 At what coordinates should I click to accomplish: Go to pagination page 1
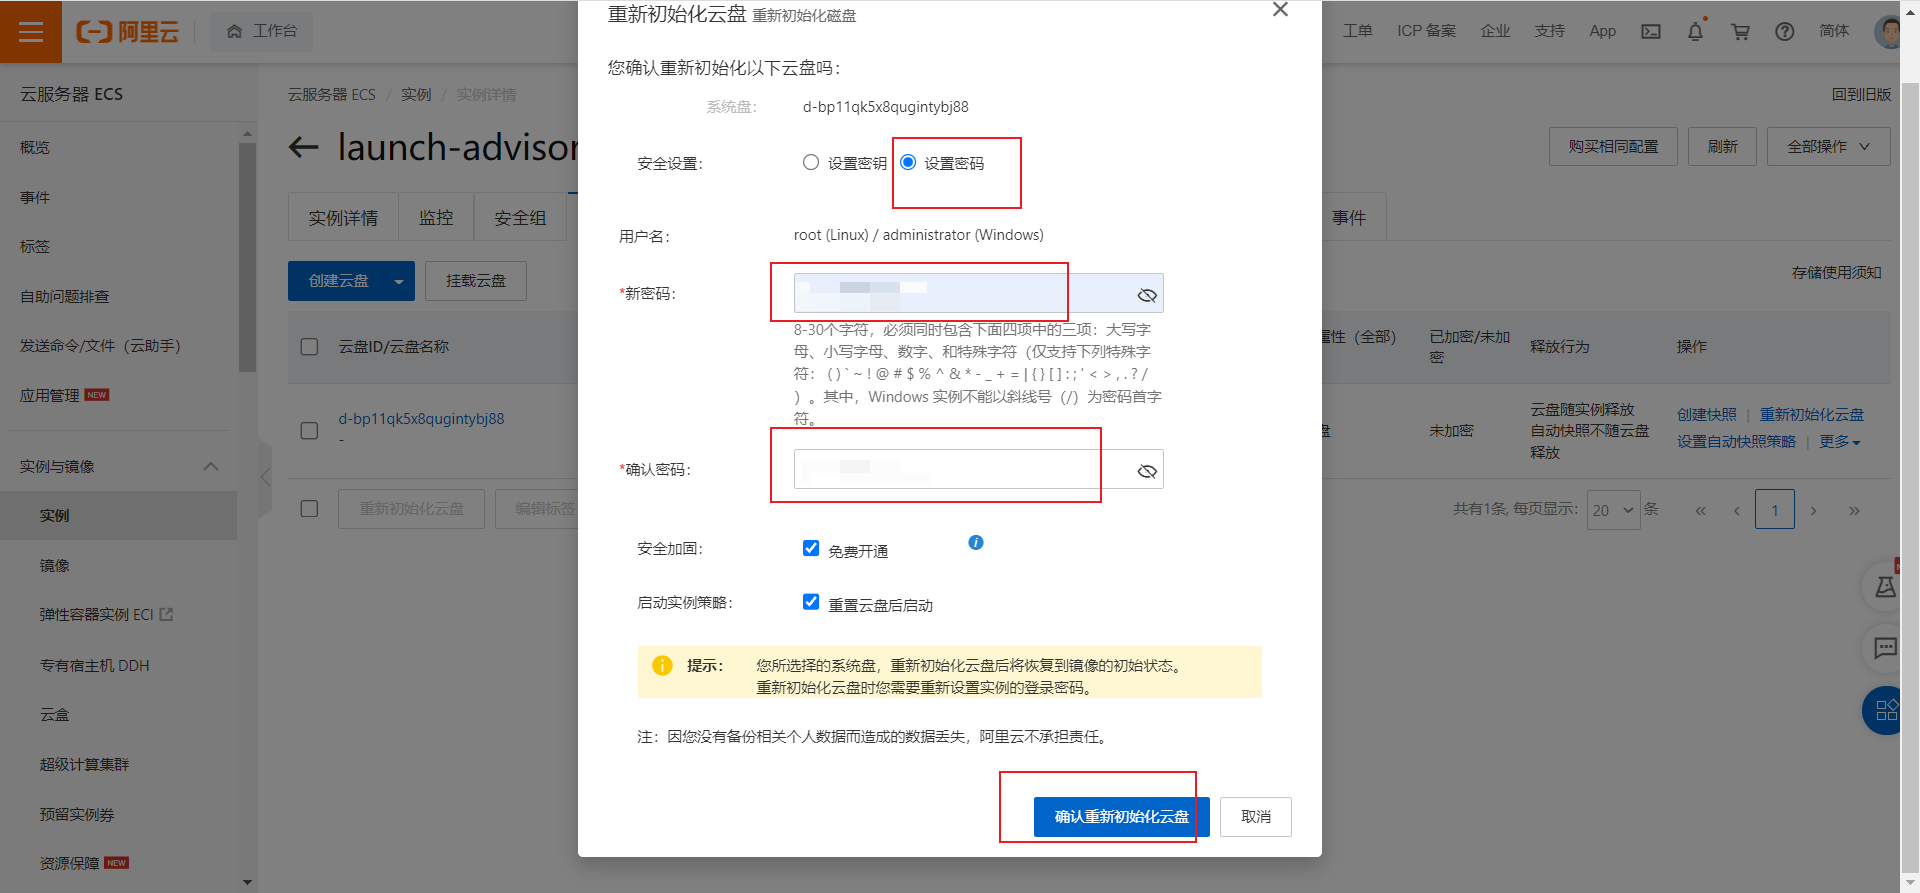(1775, 510)
